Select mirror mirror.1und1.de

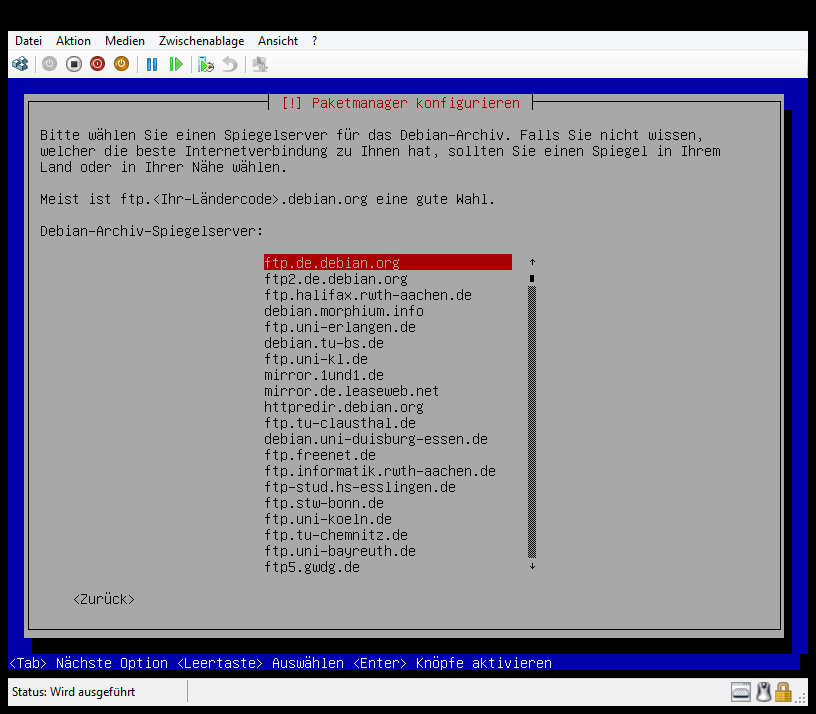[x=324, y=375]
